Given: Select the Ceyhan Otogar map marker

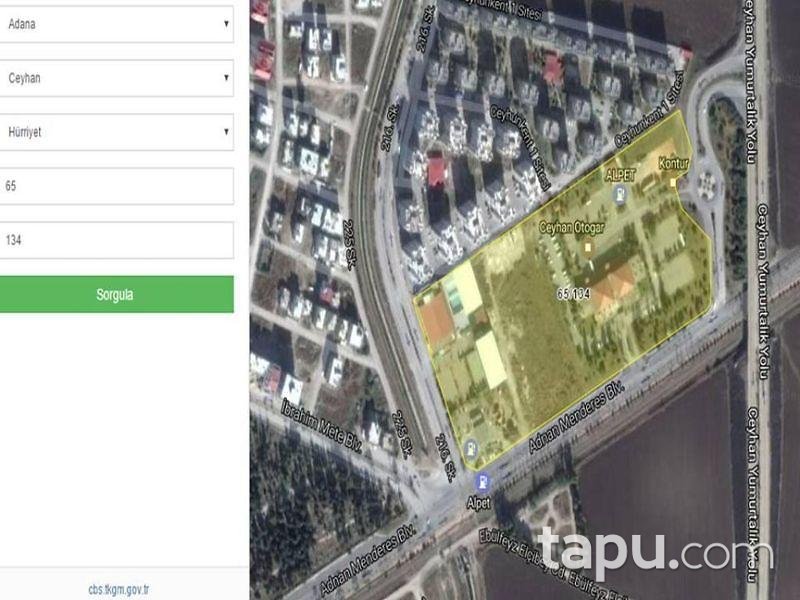Looking at the screenshot, I should click(x=588, y=247).
